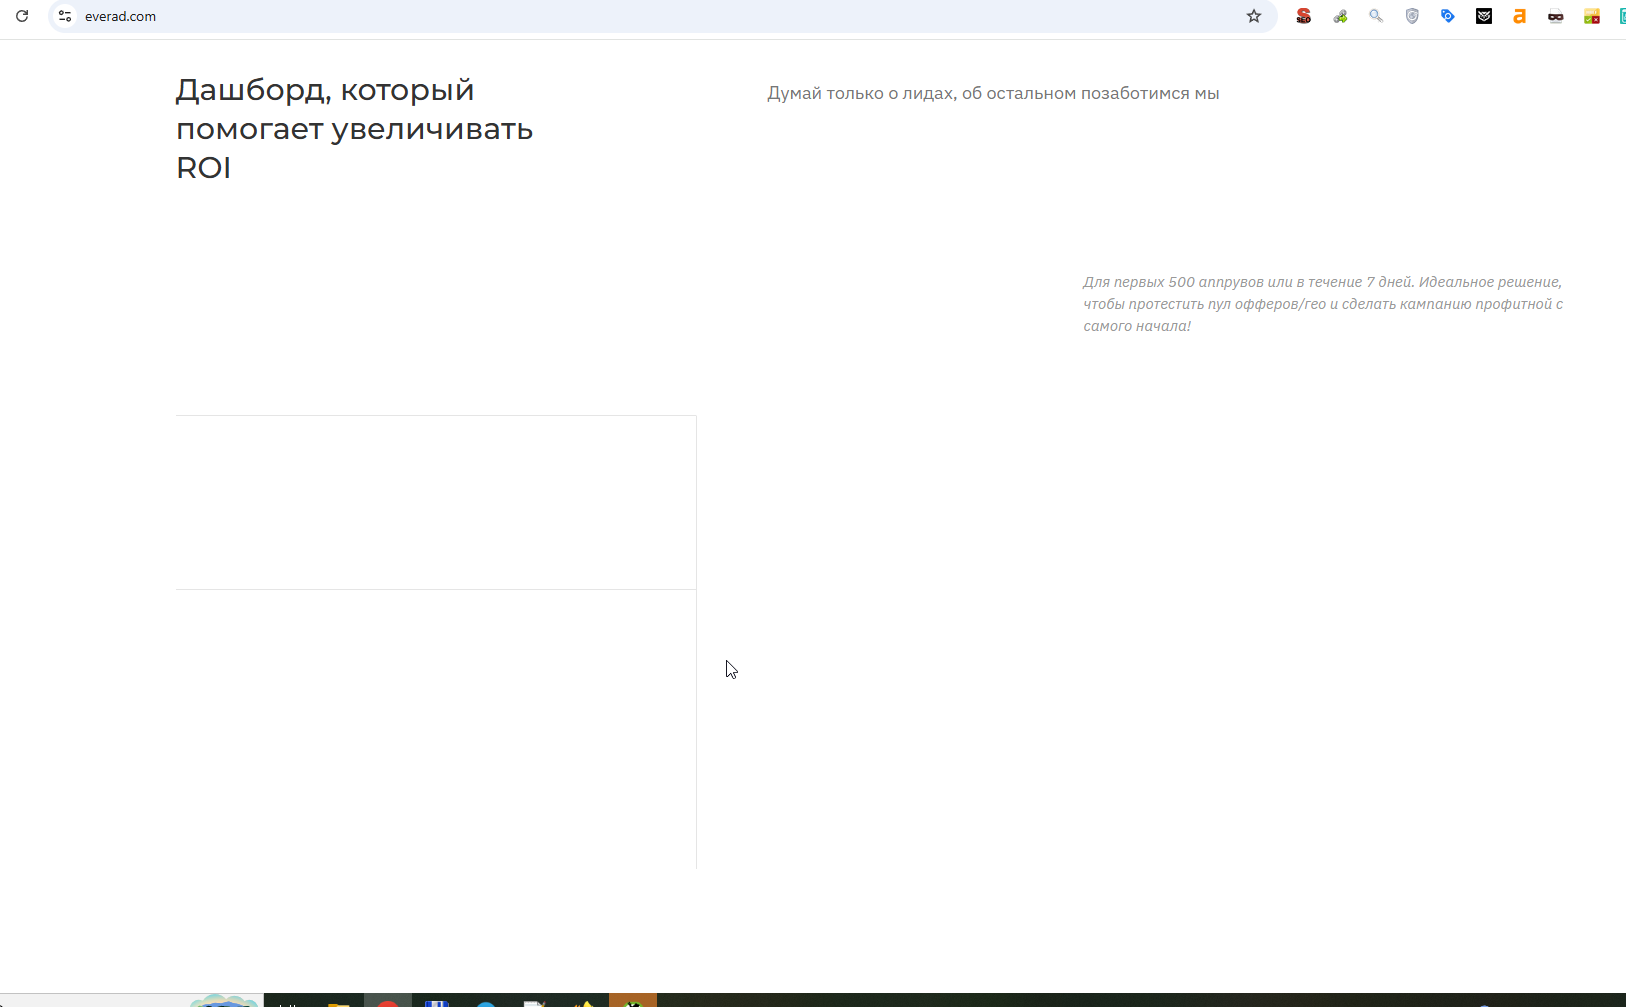Open the blue price tag extension
The height and width of the screenshot is (1007, 1626).
1448,16
